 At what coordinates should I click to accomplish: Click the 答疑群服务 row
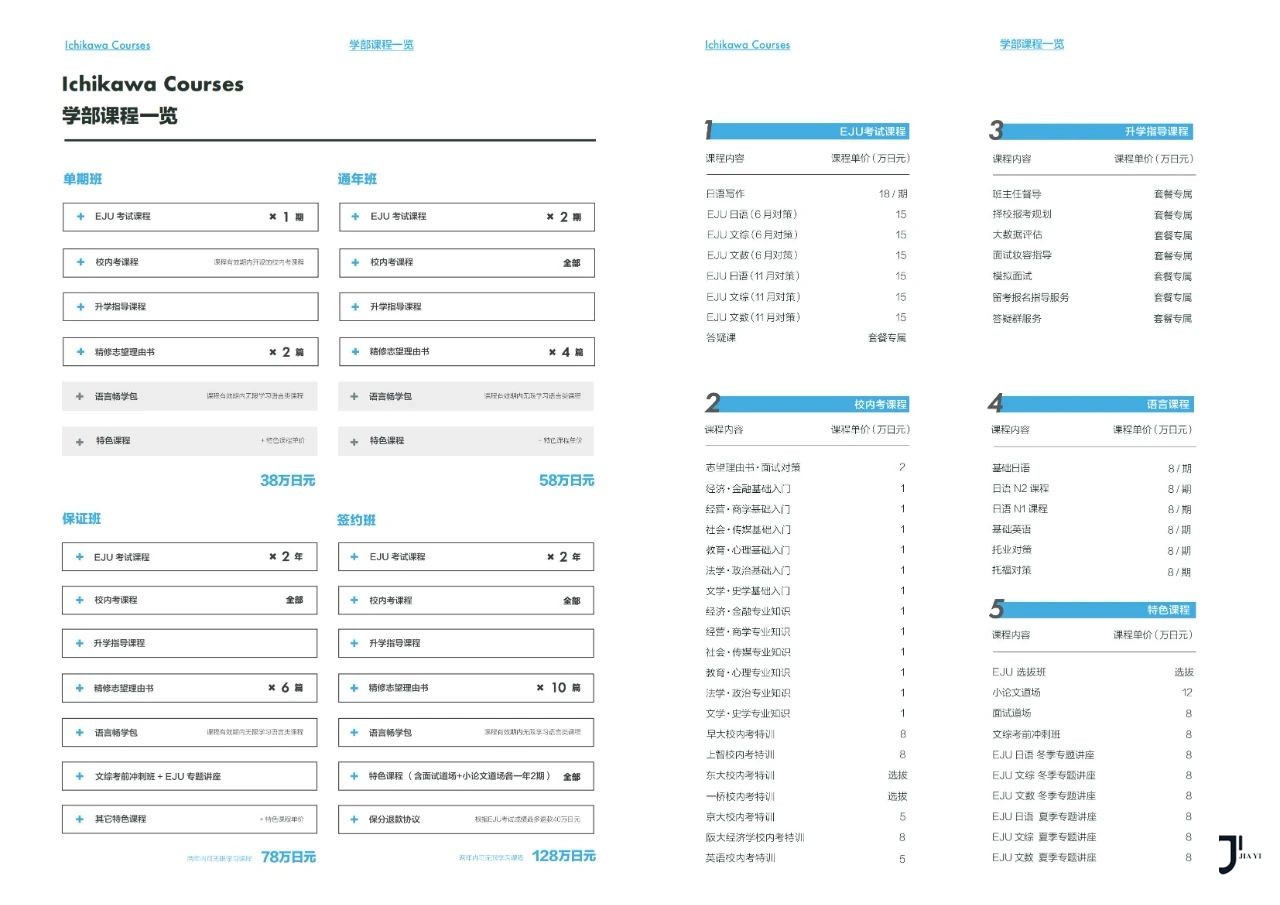[1093, 318]
